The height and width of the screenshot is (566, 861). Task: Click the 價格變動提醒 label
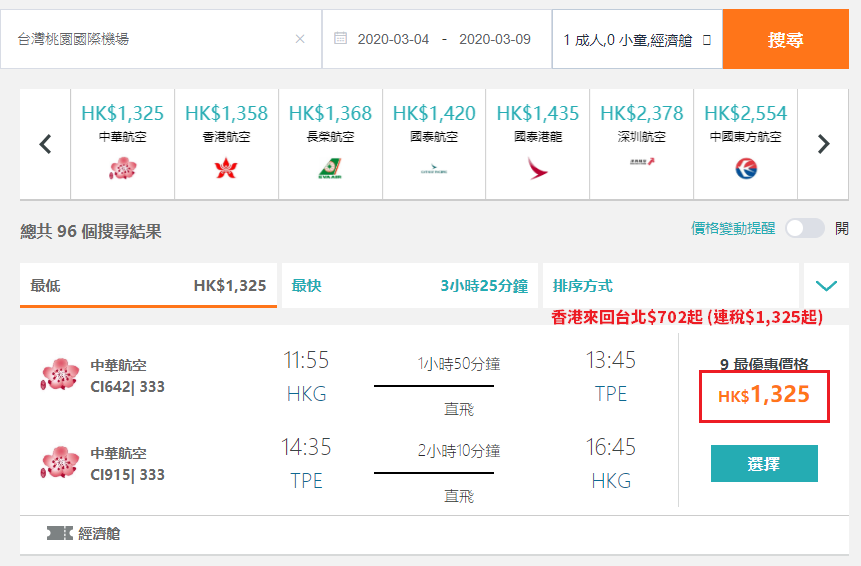pos(733,228)
